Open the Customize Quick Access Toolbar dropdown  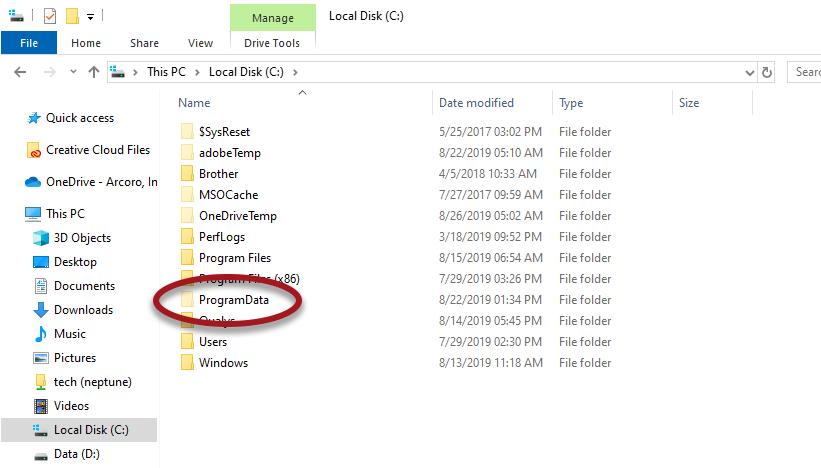(x=90, y=17)
